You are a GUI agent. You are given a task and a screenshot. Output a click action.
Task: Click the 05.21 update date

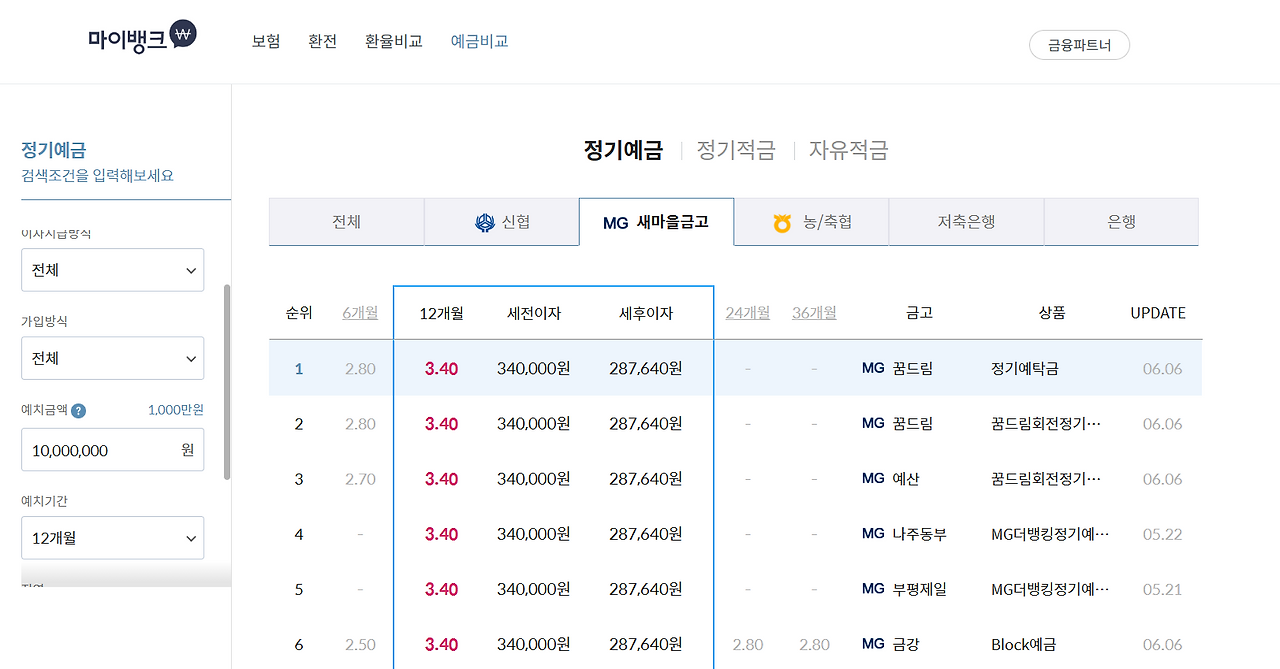[1162, 589]
